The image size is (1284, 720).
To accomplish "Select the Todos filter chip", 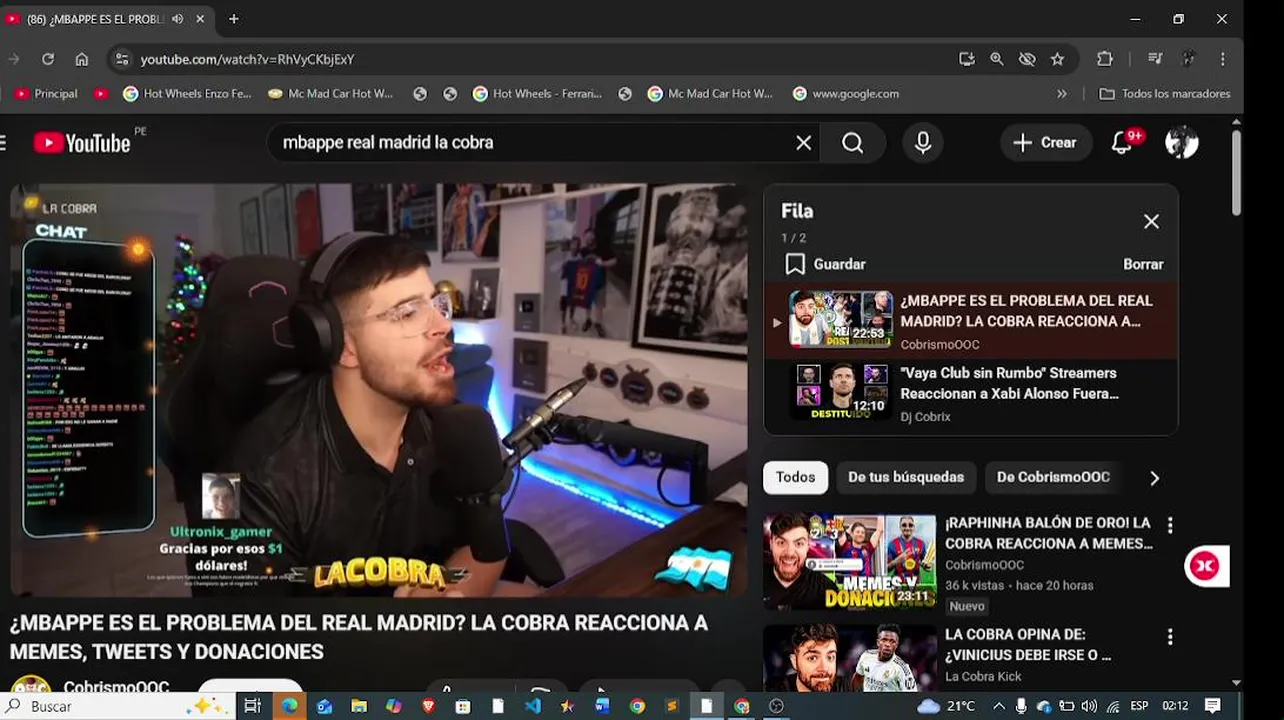I will click(796, 477).
